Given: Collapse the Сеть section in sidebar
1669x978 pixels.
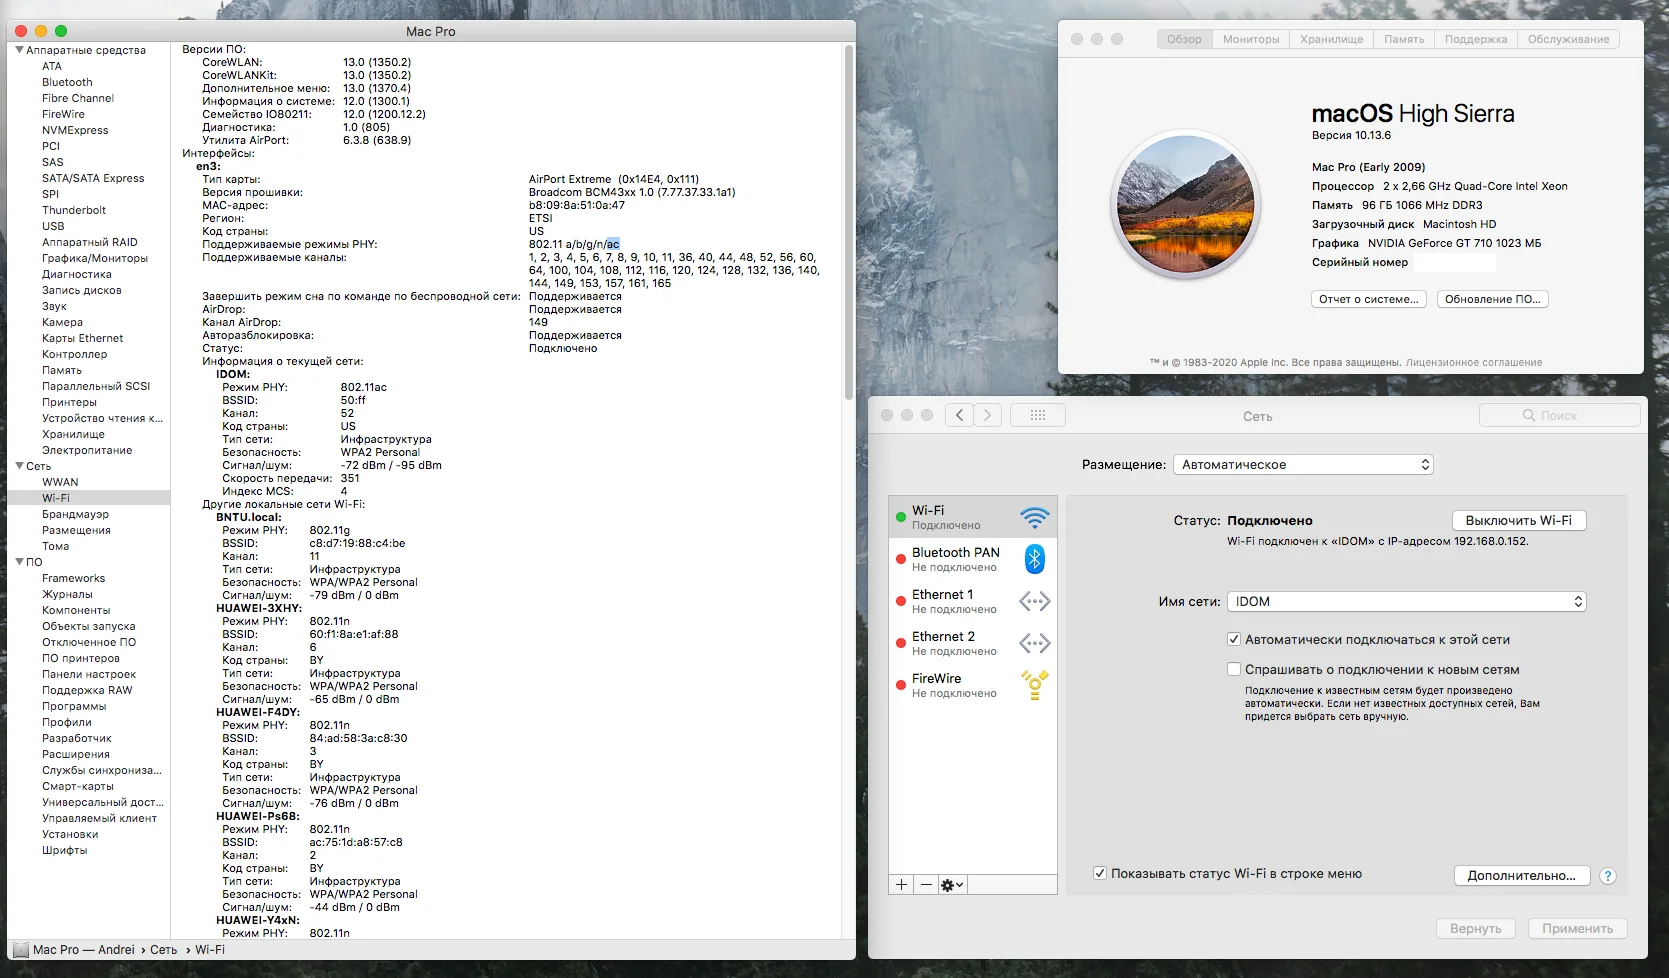Looking at the screenshot, I should [19, 466].
